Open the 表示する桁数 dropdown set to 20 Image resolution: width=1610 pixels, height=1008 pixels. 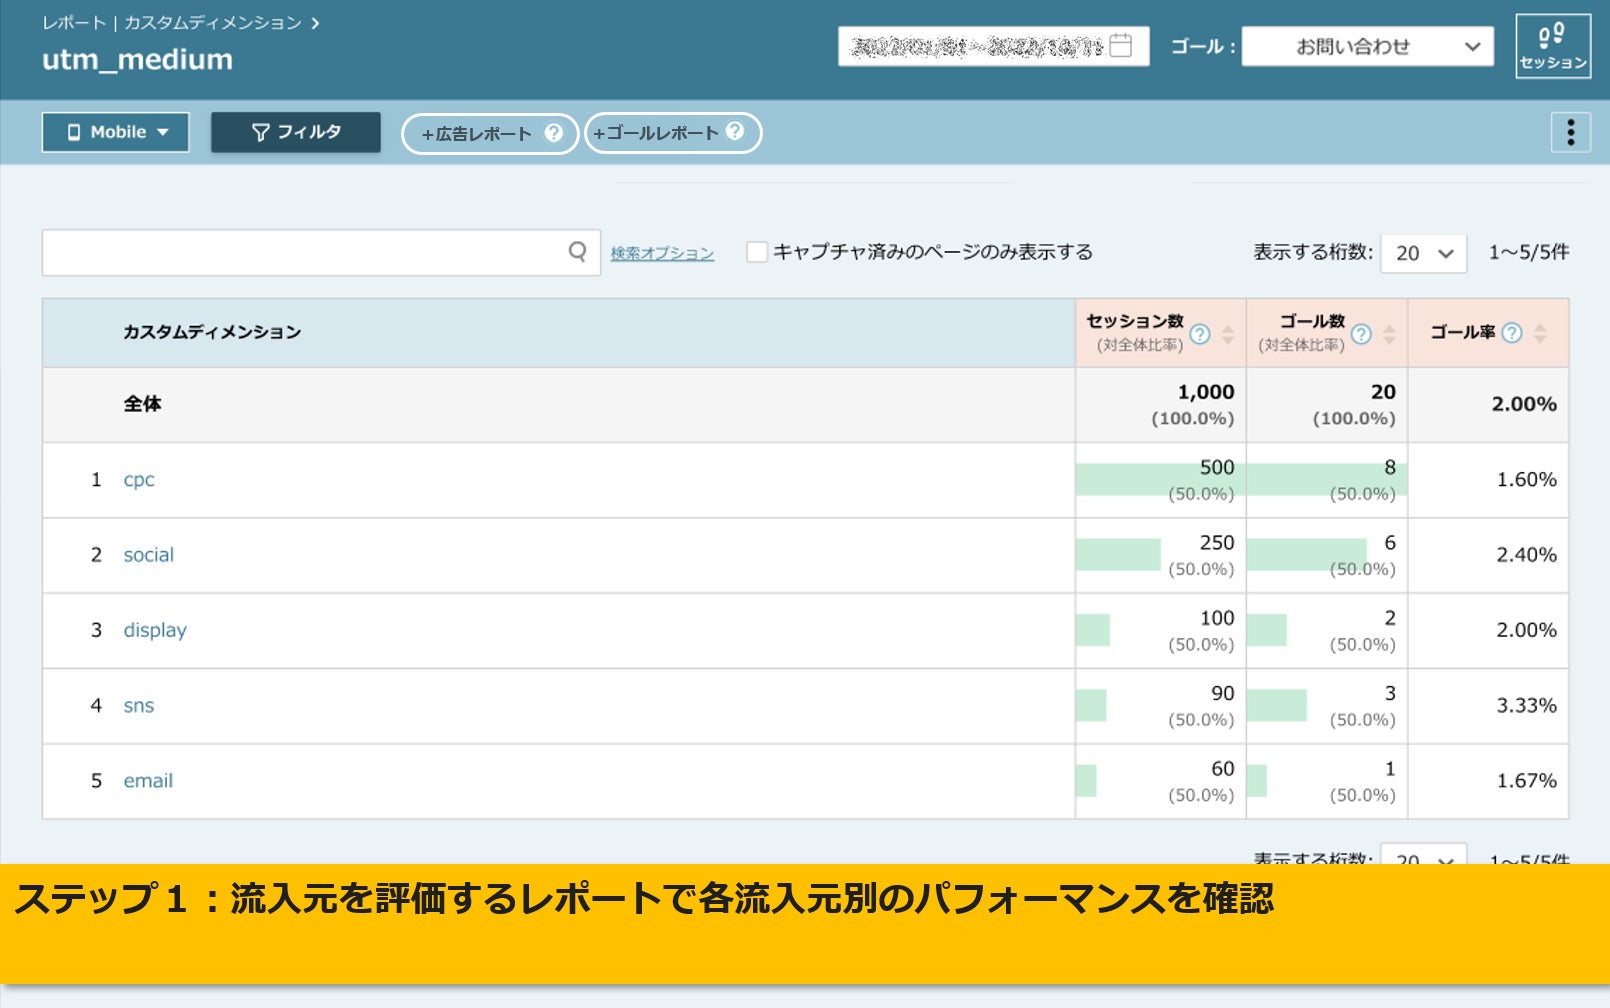tap(1424, 253)
